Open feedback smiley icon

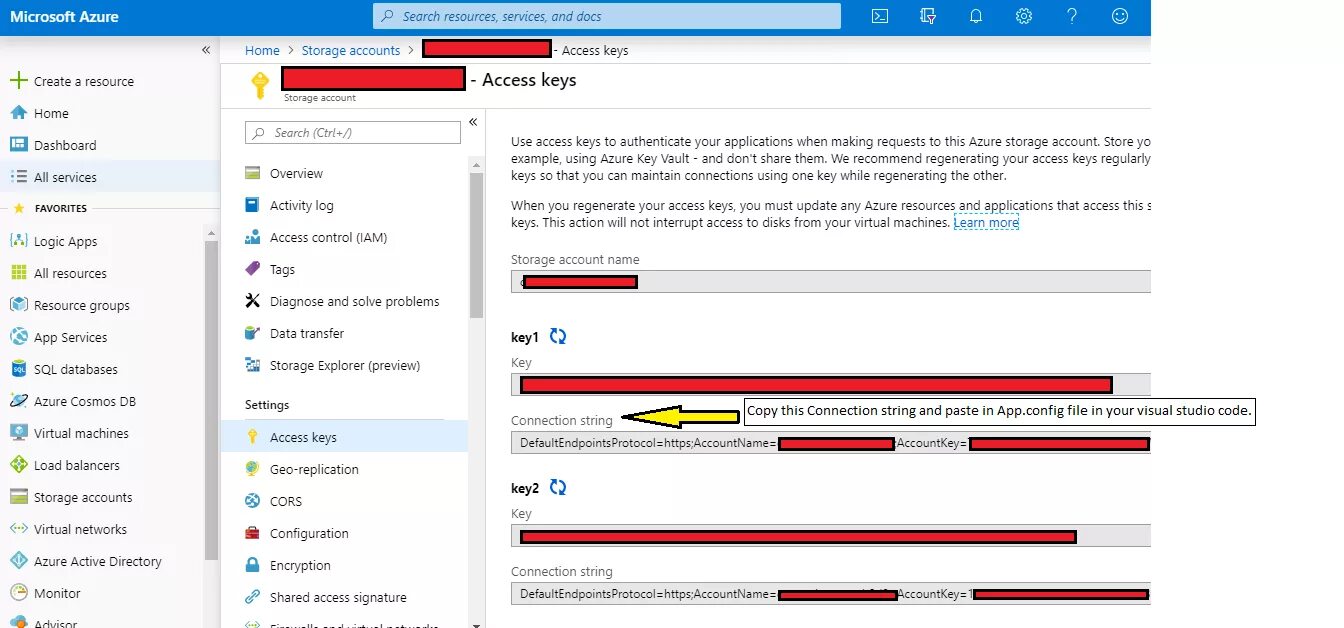tap(1120, 16)
